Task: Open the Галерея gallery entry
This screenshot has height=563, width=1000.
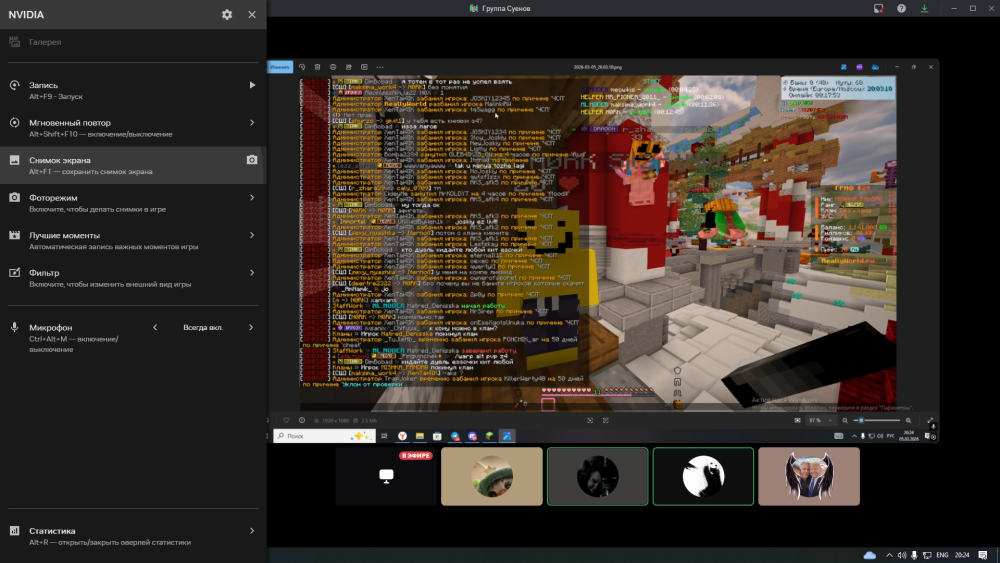Action: 133,42
